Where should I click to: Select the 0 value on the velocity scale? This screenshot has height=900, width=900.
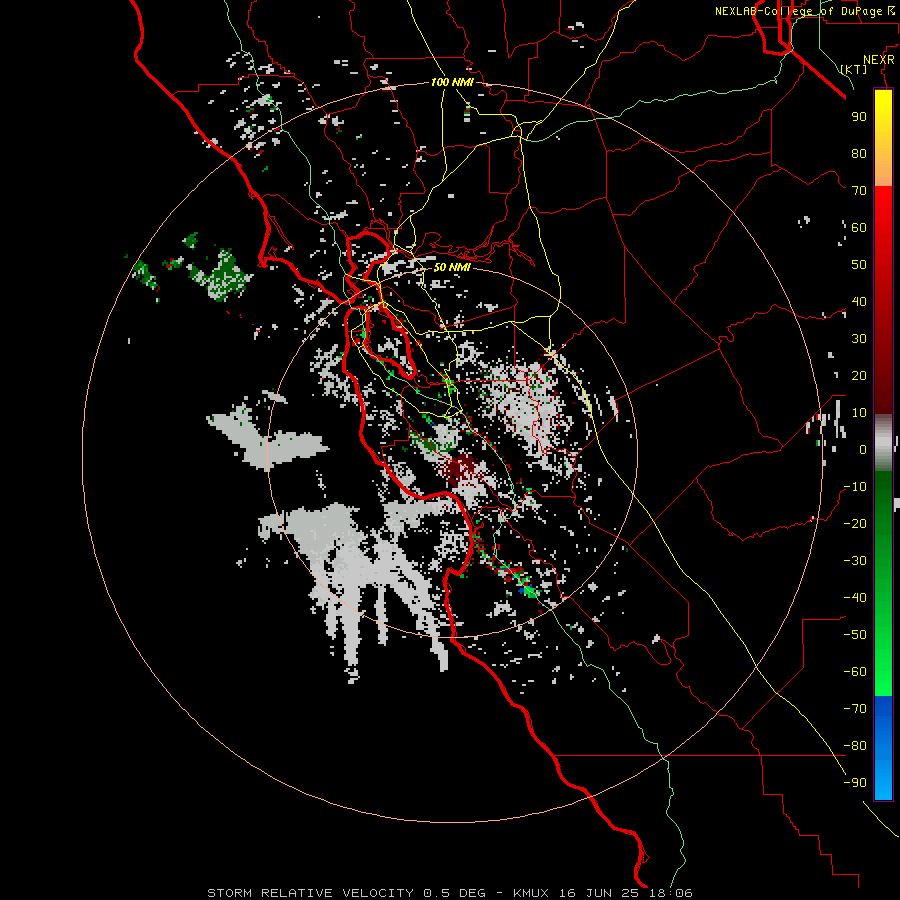point(863,449)
